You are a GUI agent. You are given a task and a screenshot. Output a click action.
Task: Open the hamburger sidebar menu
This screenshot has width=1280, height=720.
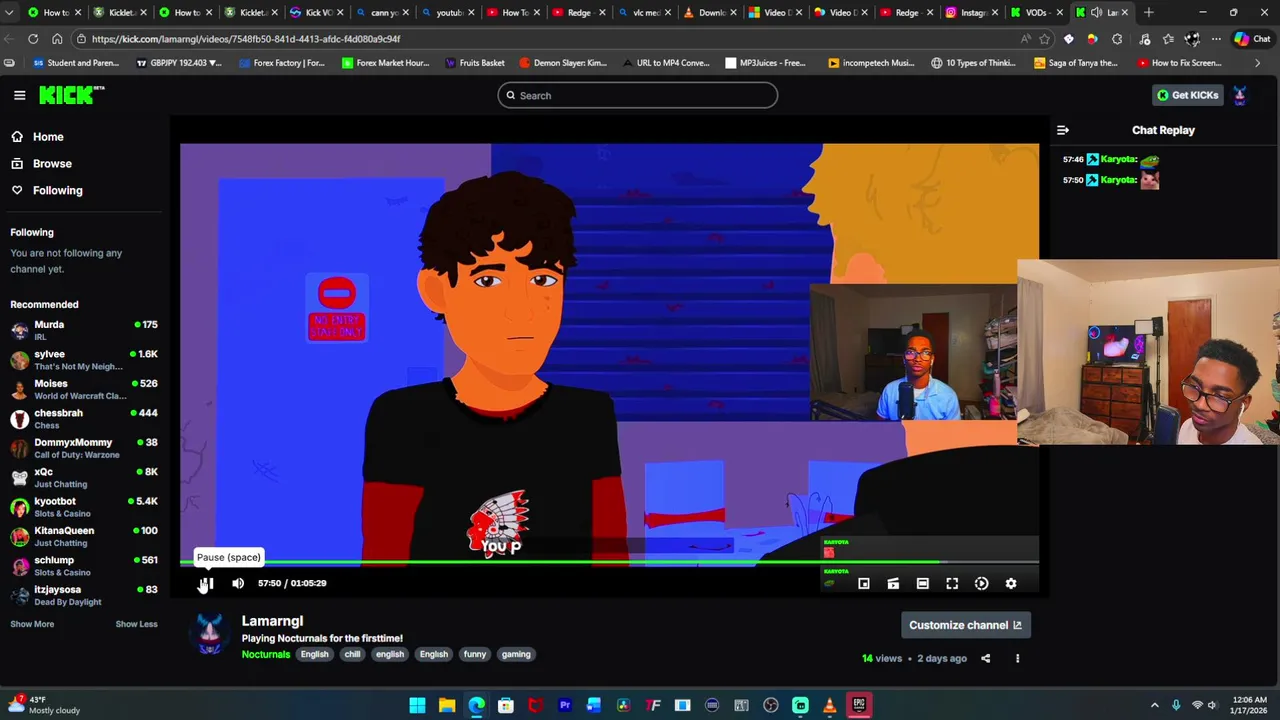(x=19, y=95)
